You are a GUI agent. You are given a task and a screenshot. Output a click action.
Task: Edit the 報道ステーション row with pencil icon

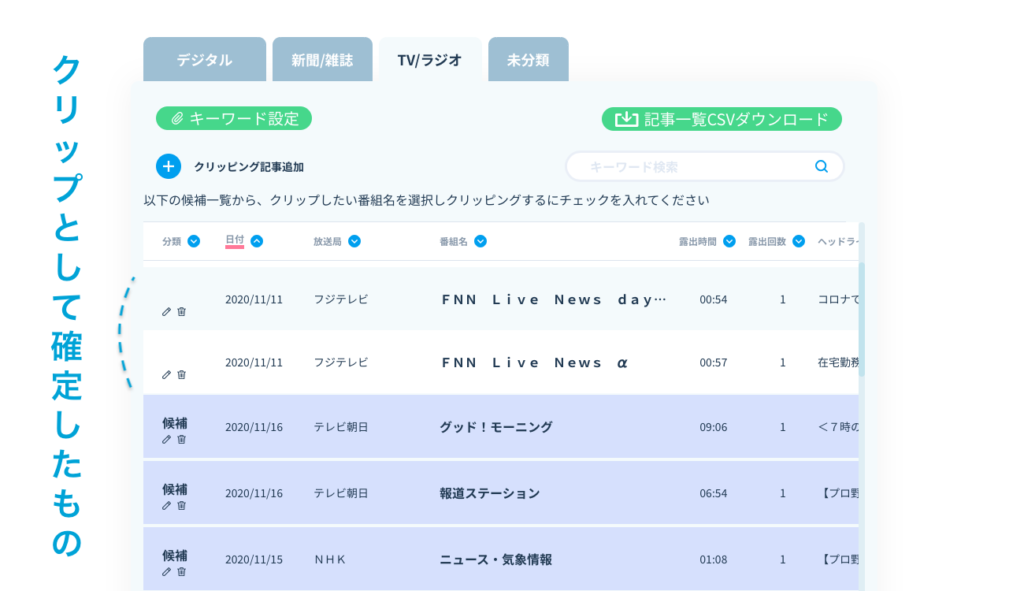pos(167,505)
